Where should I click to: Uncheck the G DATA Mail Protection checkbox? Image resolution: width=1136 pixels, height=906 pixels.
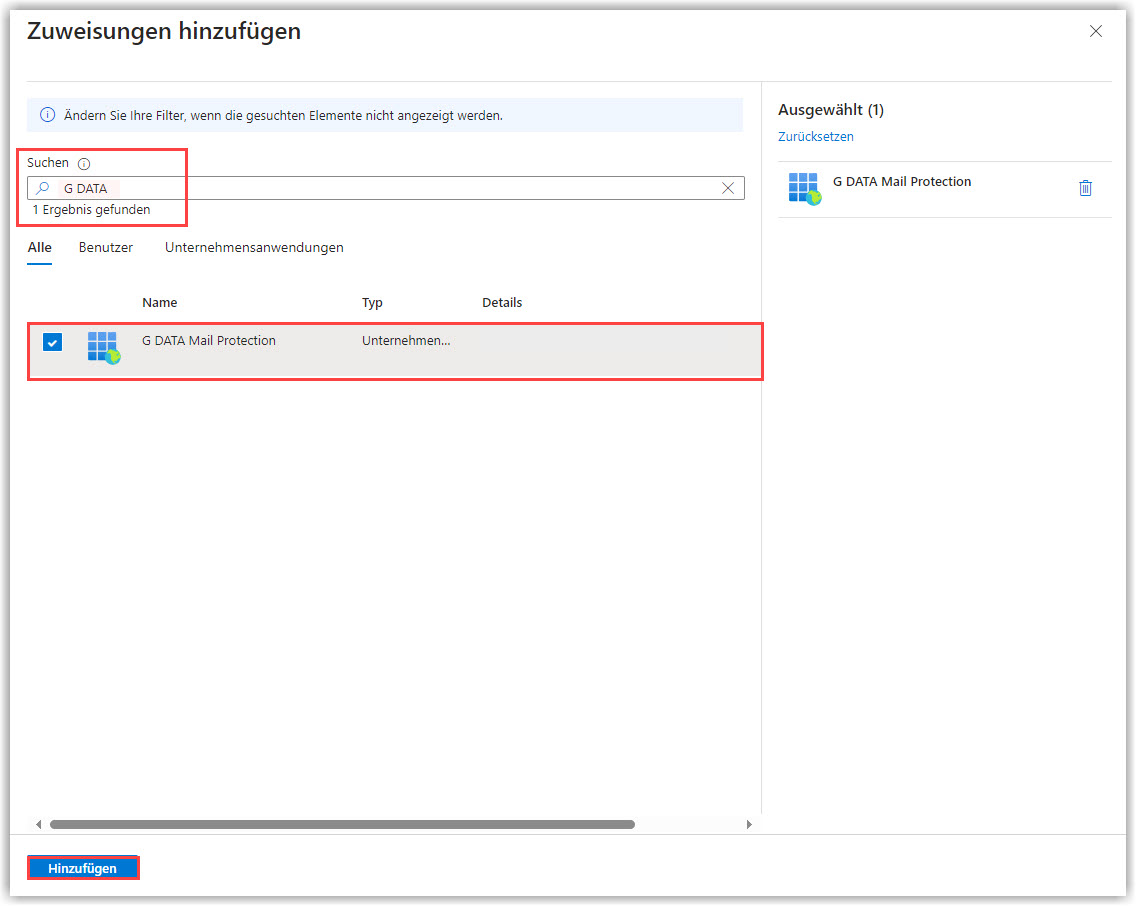[52, 342]
